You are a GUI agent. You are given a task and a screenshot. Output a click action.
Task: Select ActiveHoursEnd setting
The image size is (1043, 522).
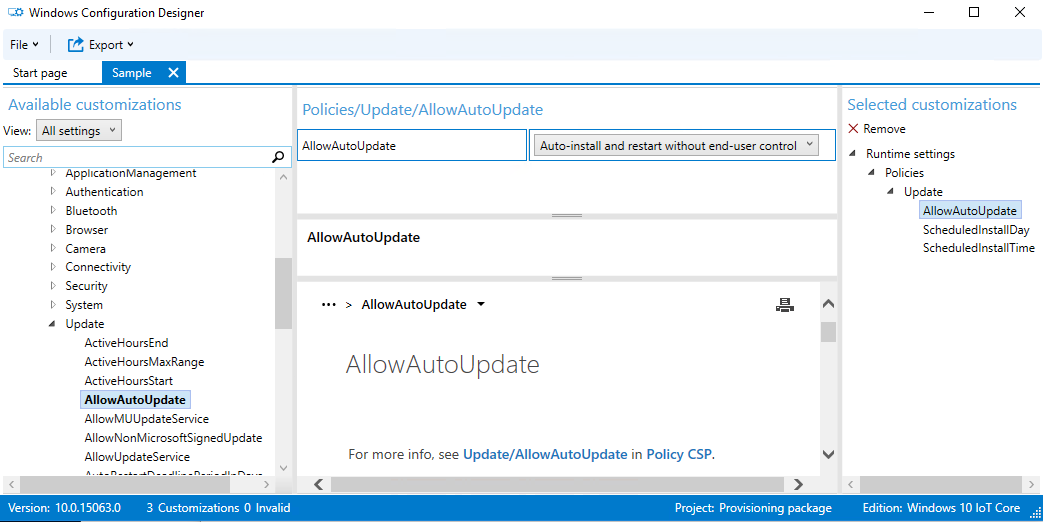pos(126,343)
